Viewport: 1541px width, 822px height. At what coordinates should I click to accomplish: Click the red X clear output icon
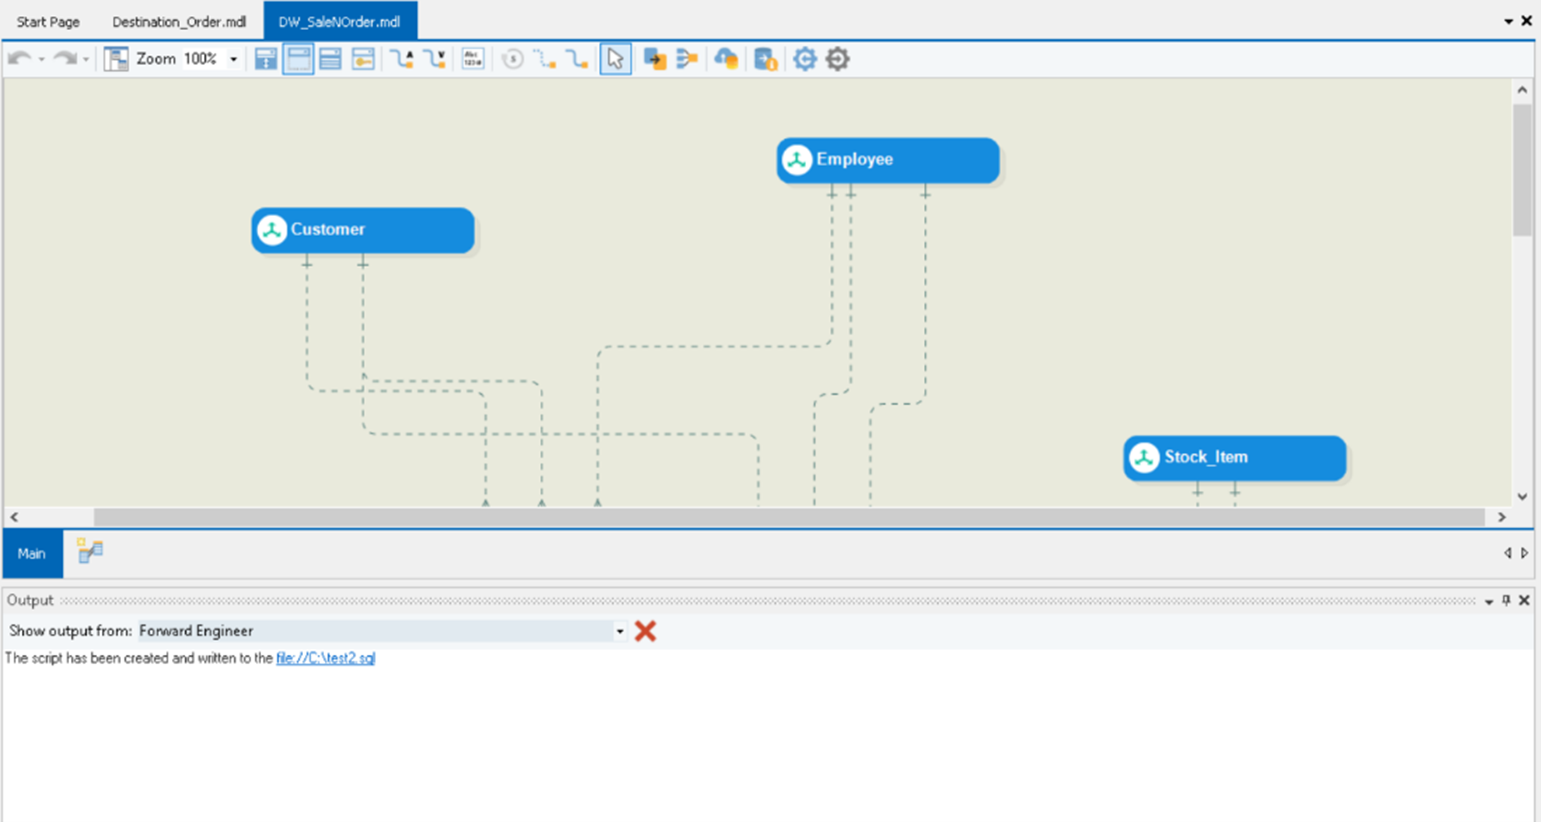(646, 631)
